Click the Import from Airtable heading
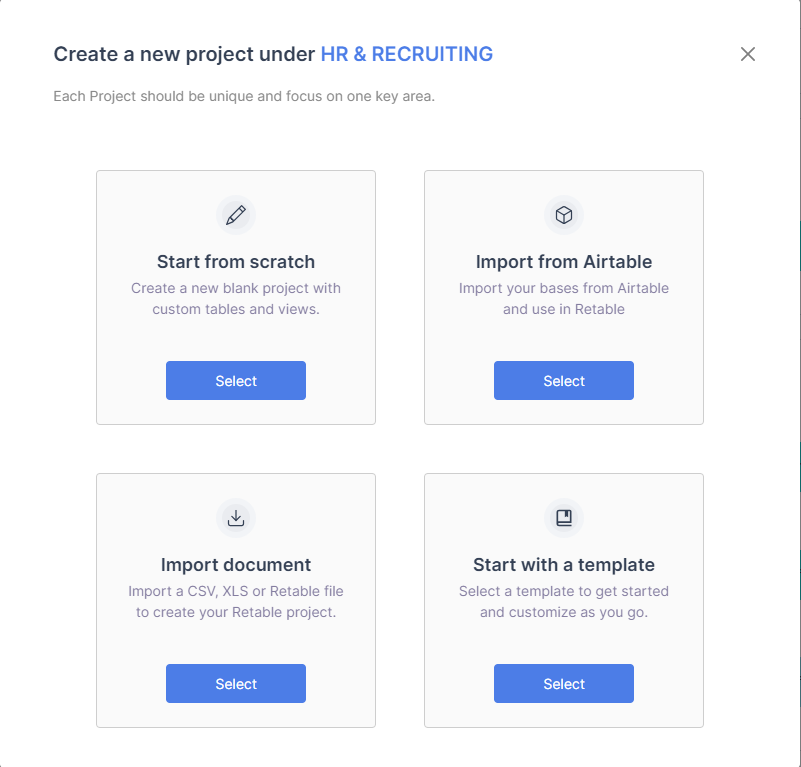801x767 pixels. click(x=564, y=262)
